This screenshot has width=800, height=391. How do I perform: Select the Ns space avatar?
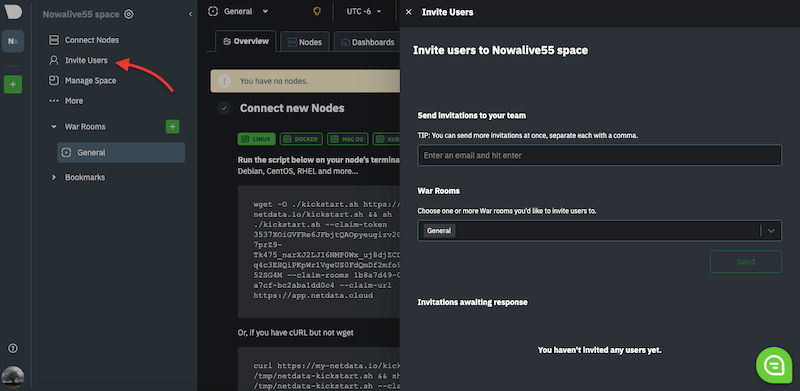tap(13, 41)
